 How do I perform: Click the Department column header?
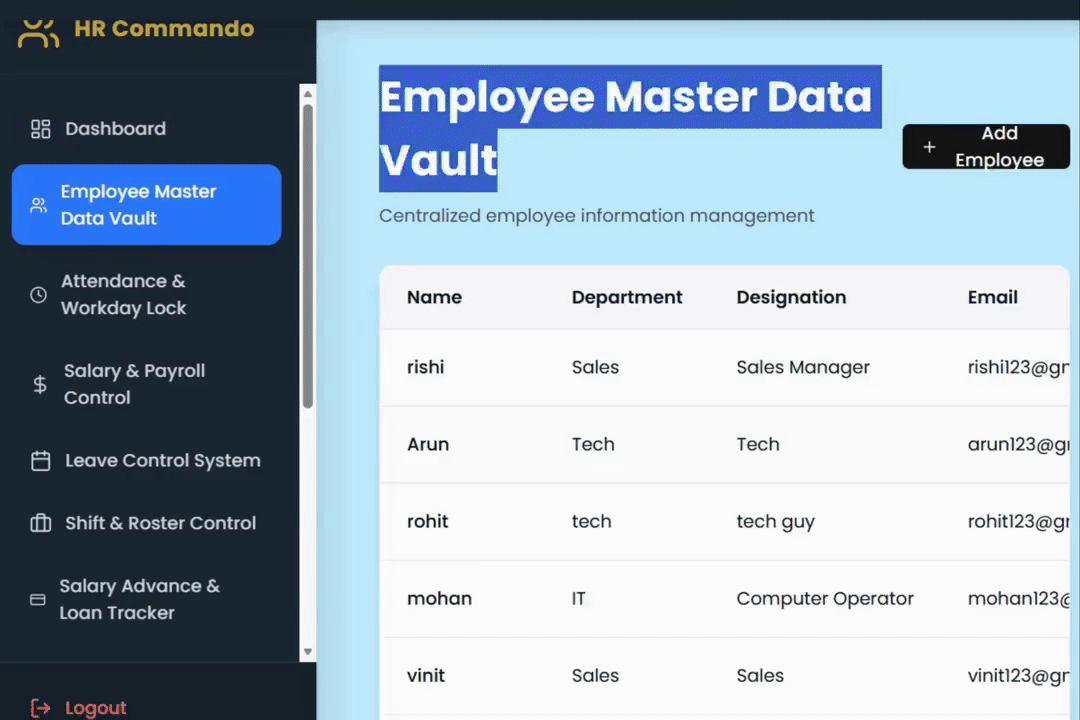[x=627, y=297]
